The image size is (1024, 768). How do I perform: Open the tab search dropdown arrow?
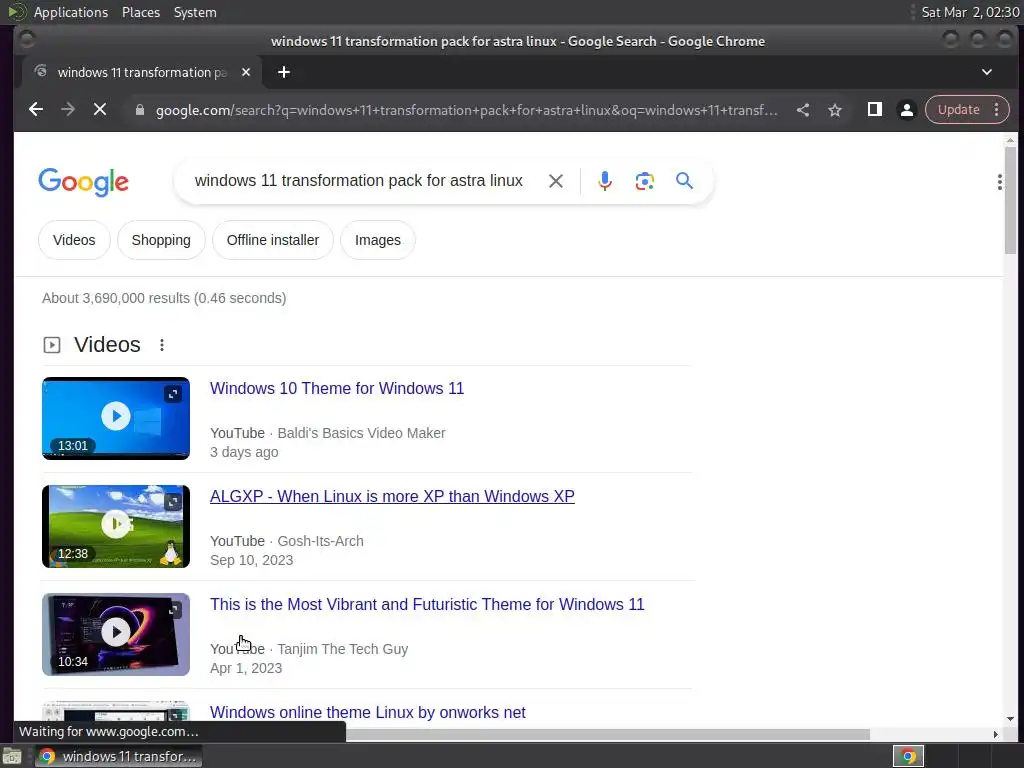point(987,72)
